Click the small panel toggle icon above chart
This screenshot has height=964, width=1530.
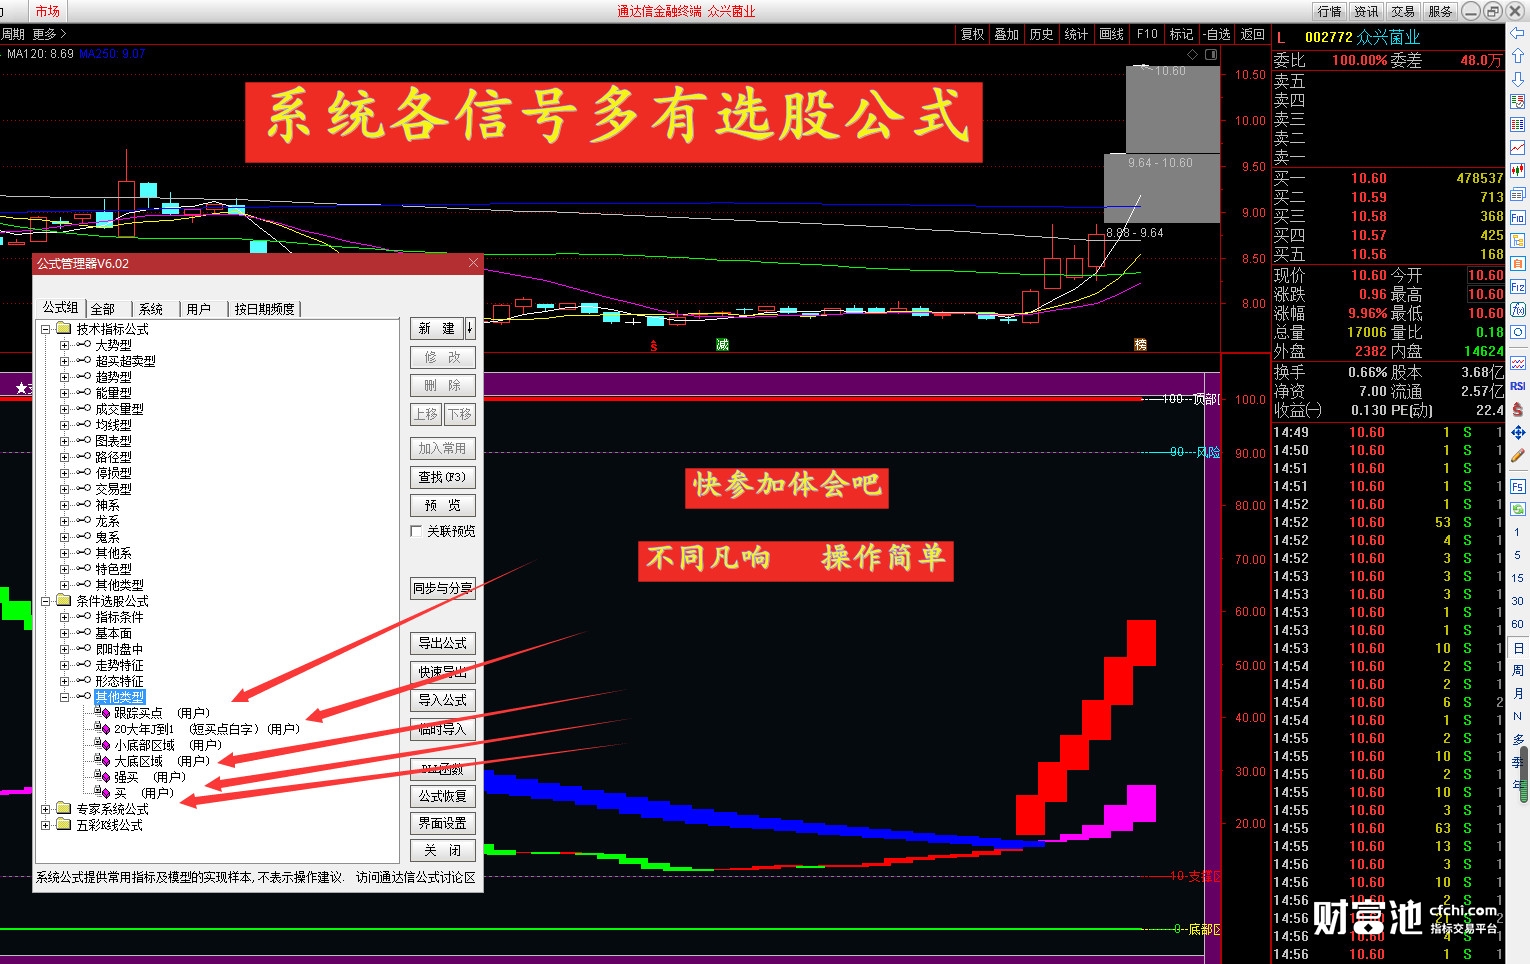click(1211, 54)
